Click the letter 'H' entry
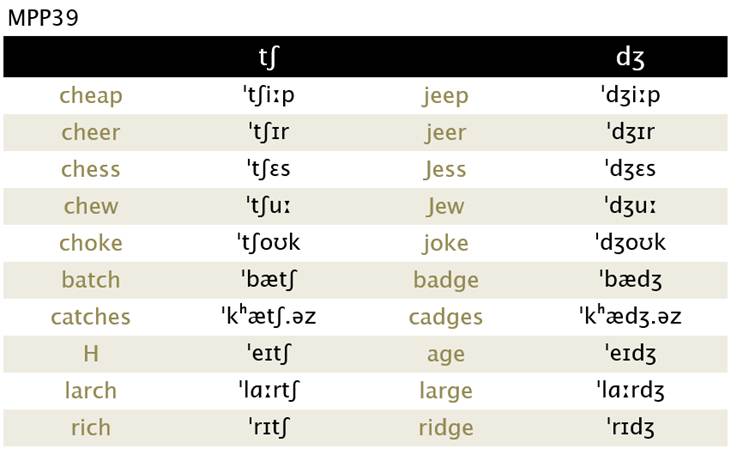 click(x=91, y=353)
